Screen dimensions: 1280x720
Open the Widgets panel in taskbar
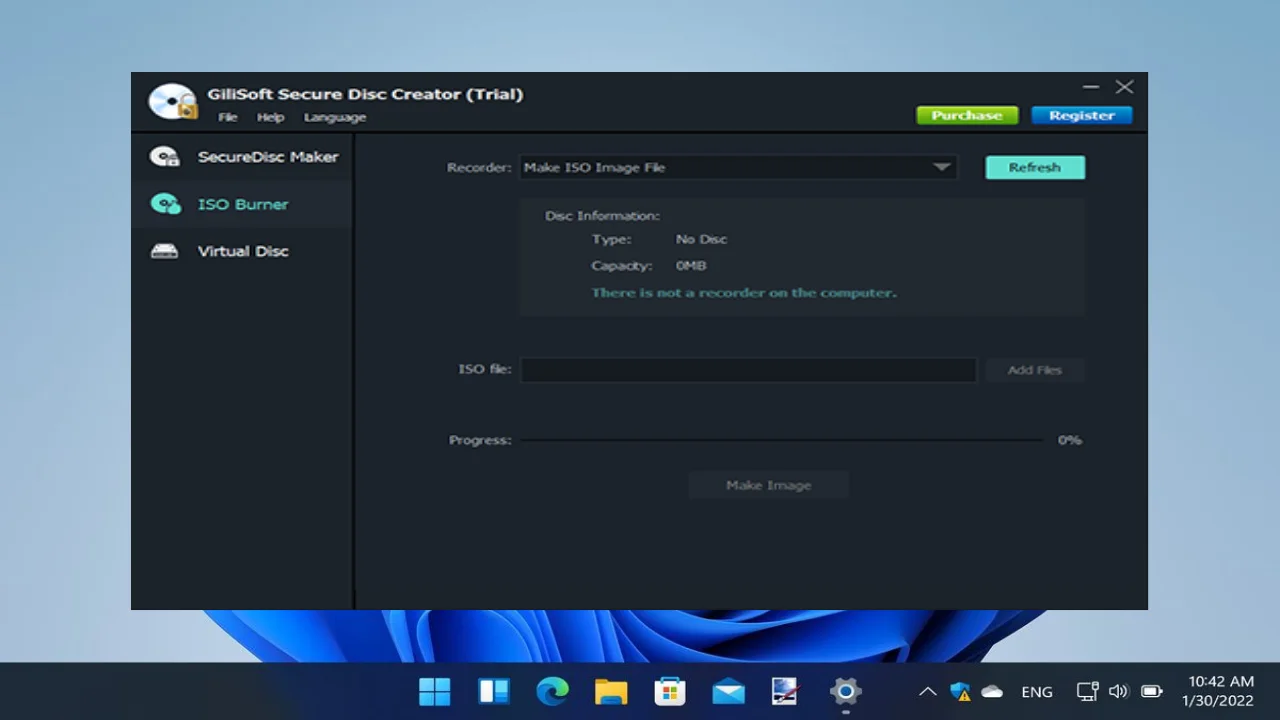pyautogui.click(x=494, y=691)
